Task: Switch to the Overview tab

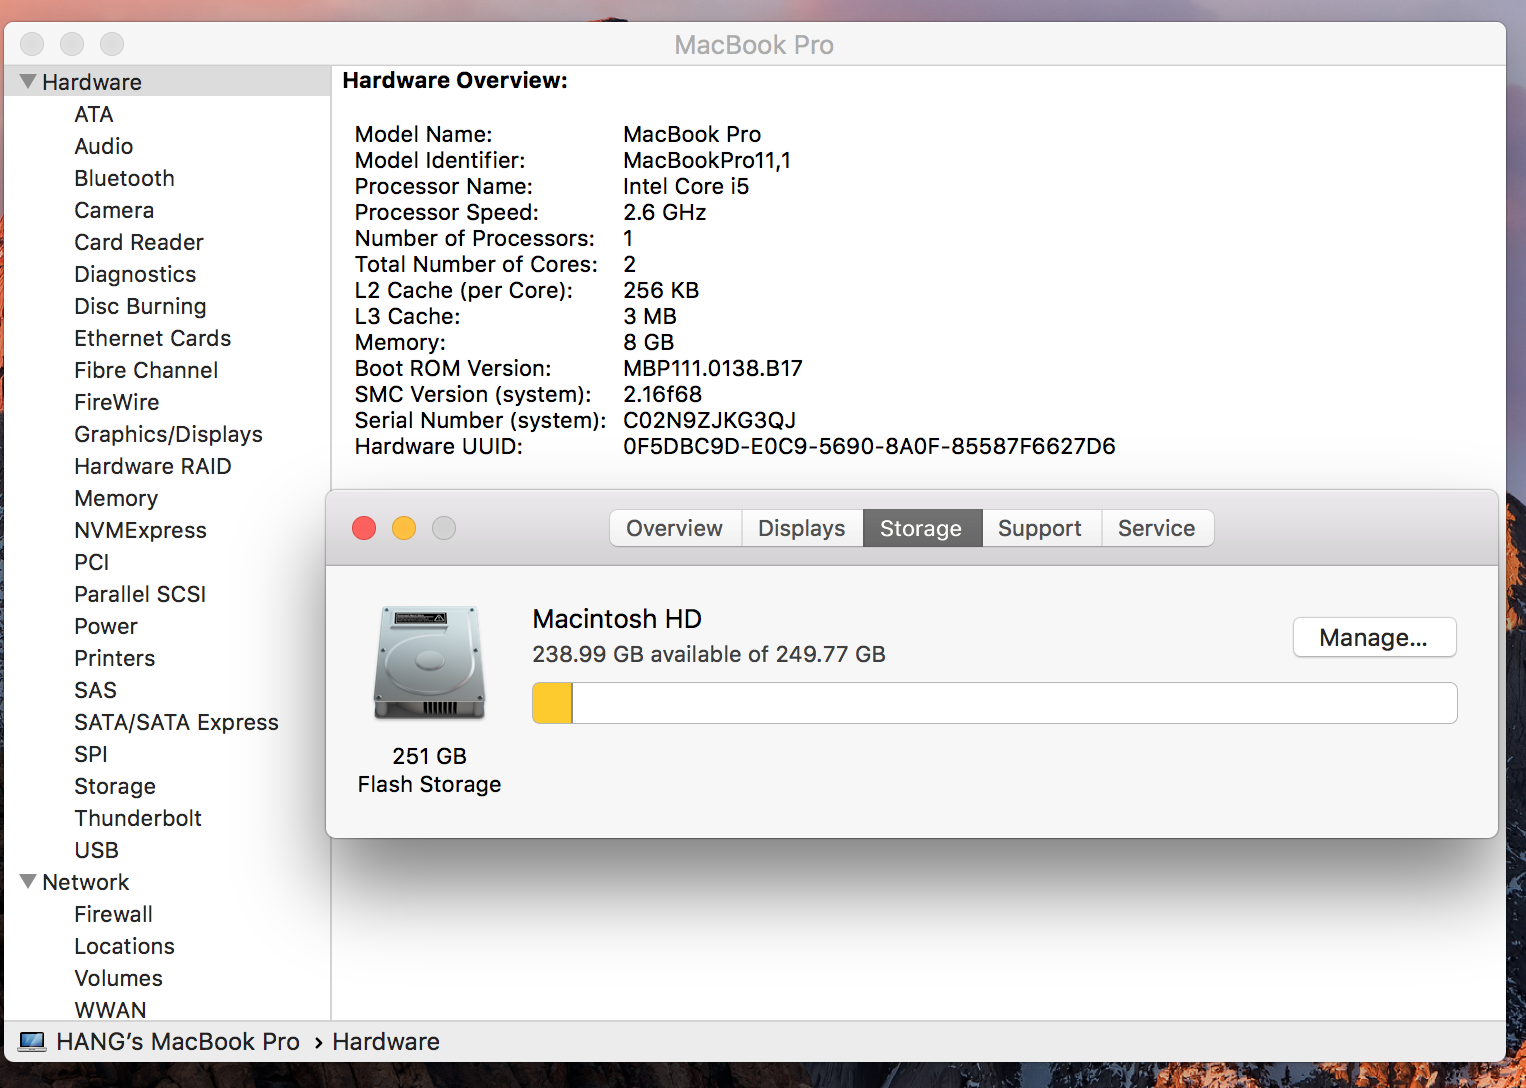Action: pos(675,528)
